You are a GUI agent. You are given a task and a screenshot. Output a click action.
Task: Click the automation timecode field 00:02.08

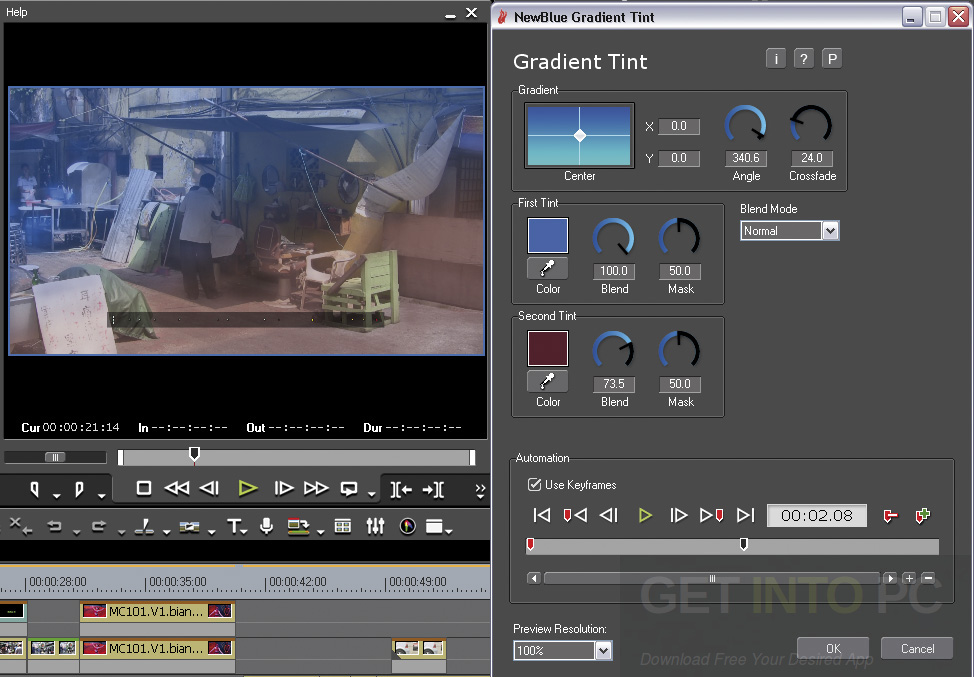pos(817,516)
